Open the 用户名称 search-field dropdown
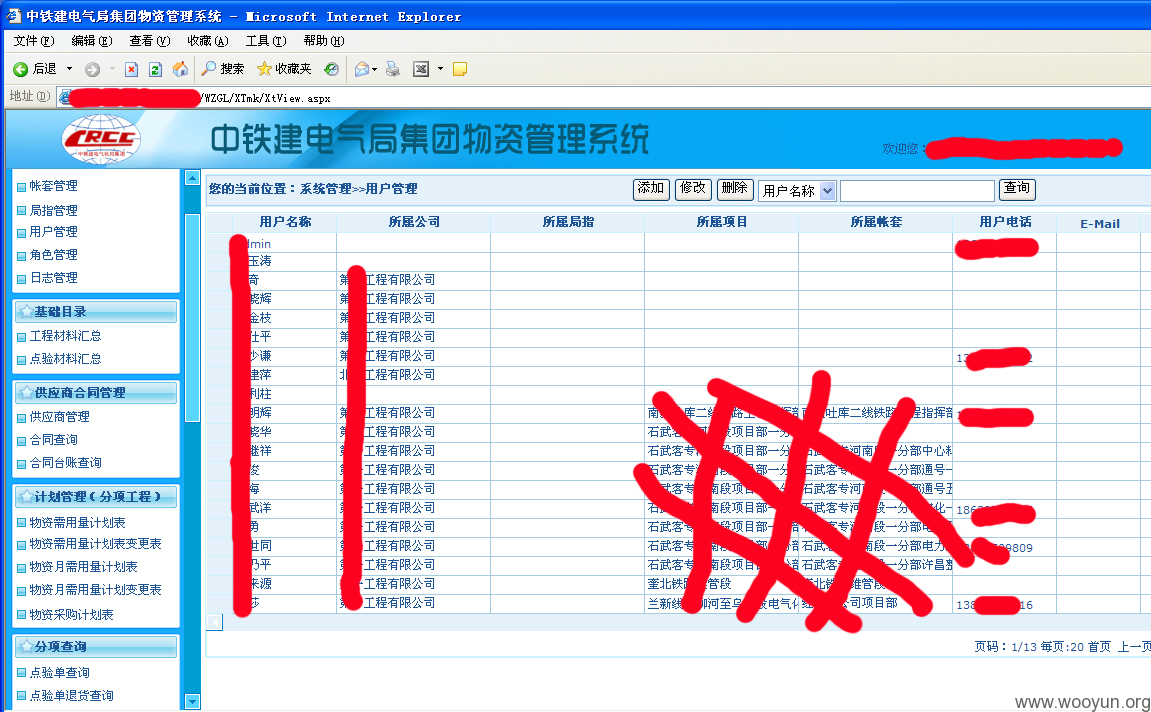 [x=797, y=191]
